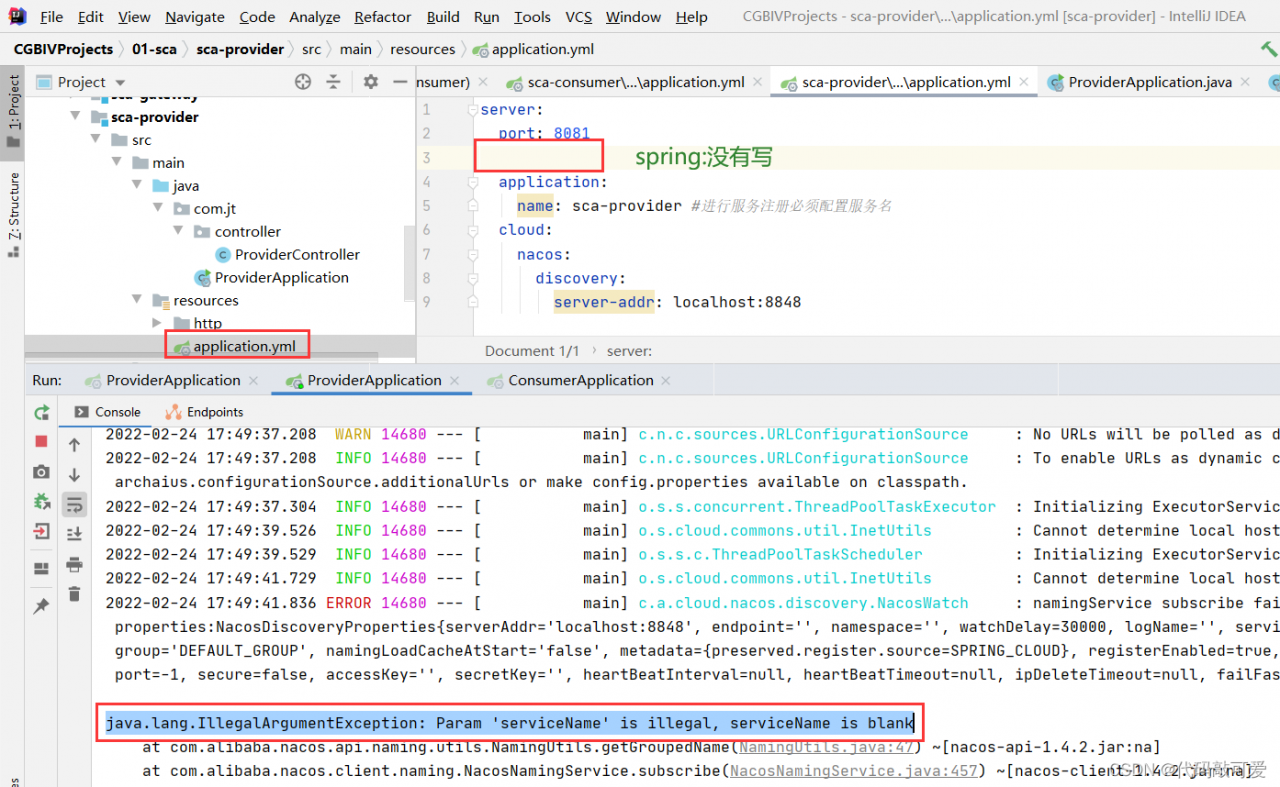Viewport: 1280px width, 787px height.
Task: Click CGBIVProjects breadcrumb
Action: 64,49
